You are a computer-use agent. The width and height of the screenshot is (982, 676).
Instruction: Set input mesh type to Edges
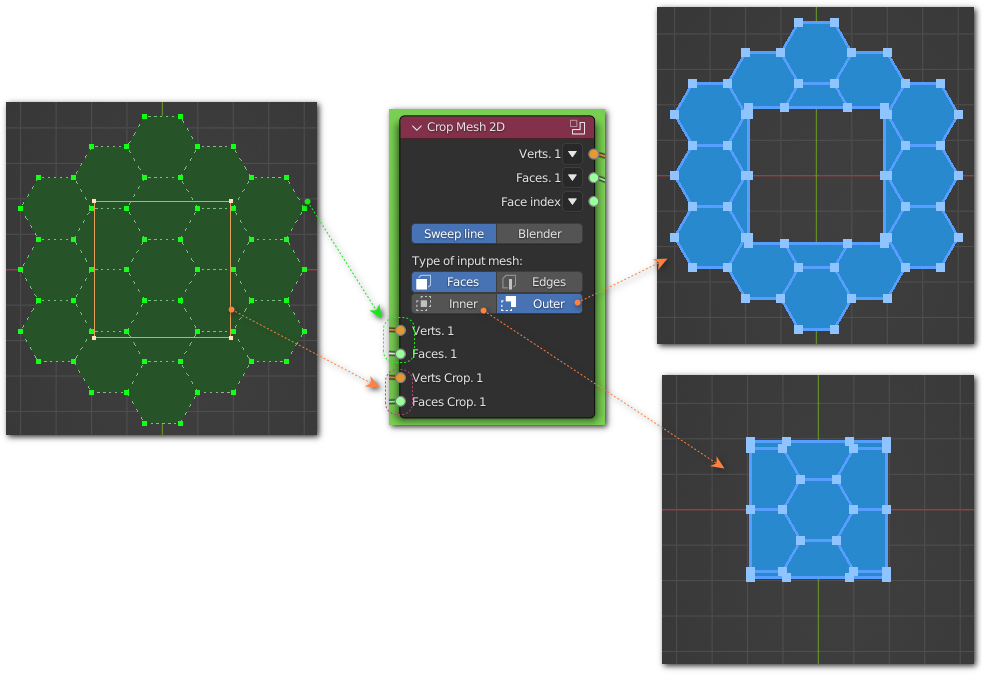pyautogui.click(x=539, y=282)
